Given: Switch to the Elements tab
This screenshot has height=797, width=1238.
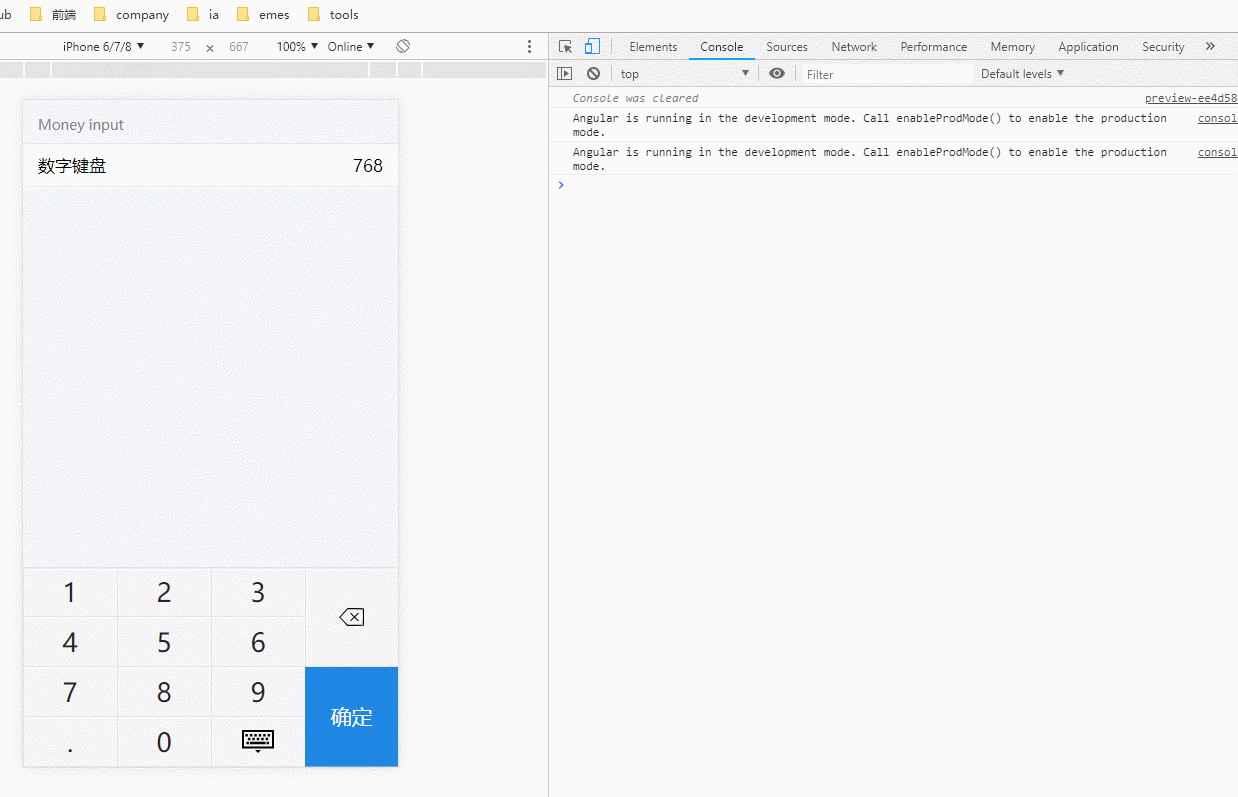Looking at the screenshot, I should [653, 46].
